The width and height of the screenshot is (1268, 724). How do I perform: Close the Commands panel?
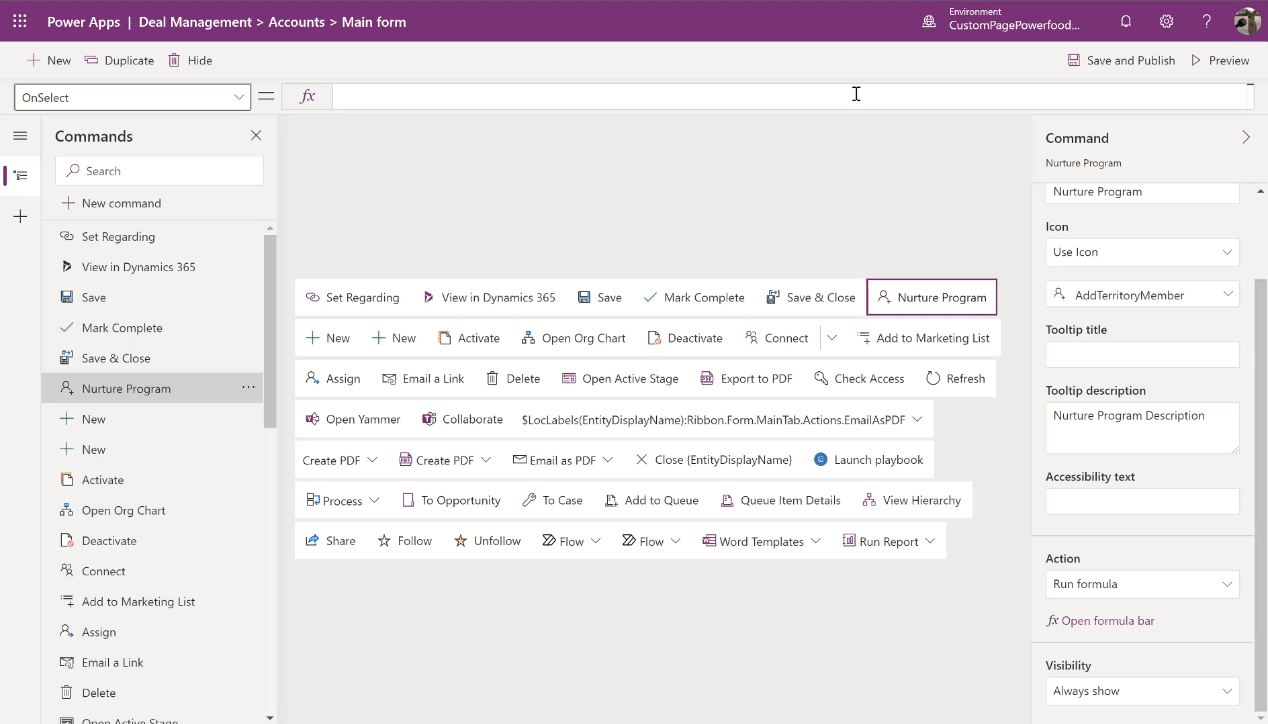tap(256, 136)
